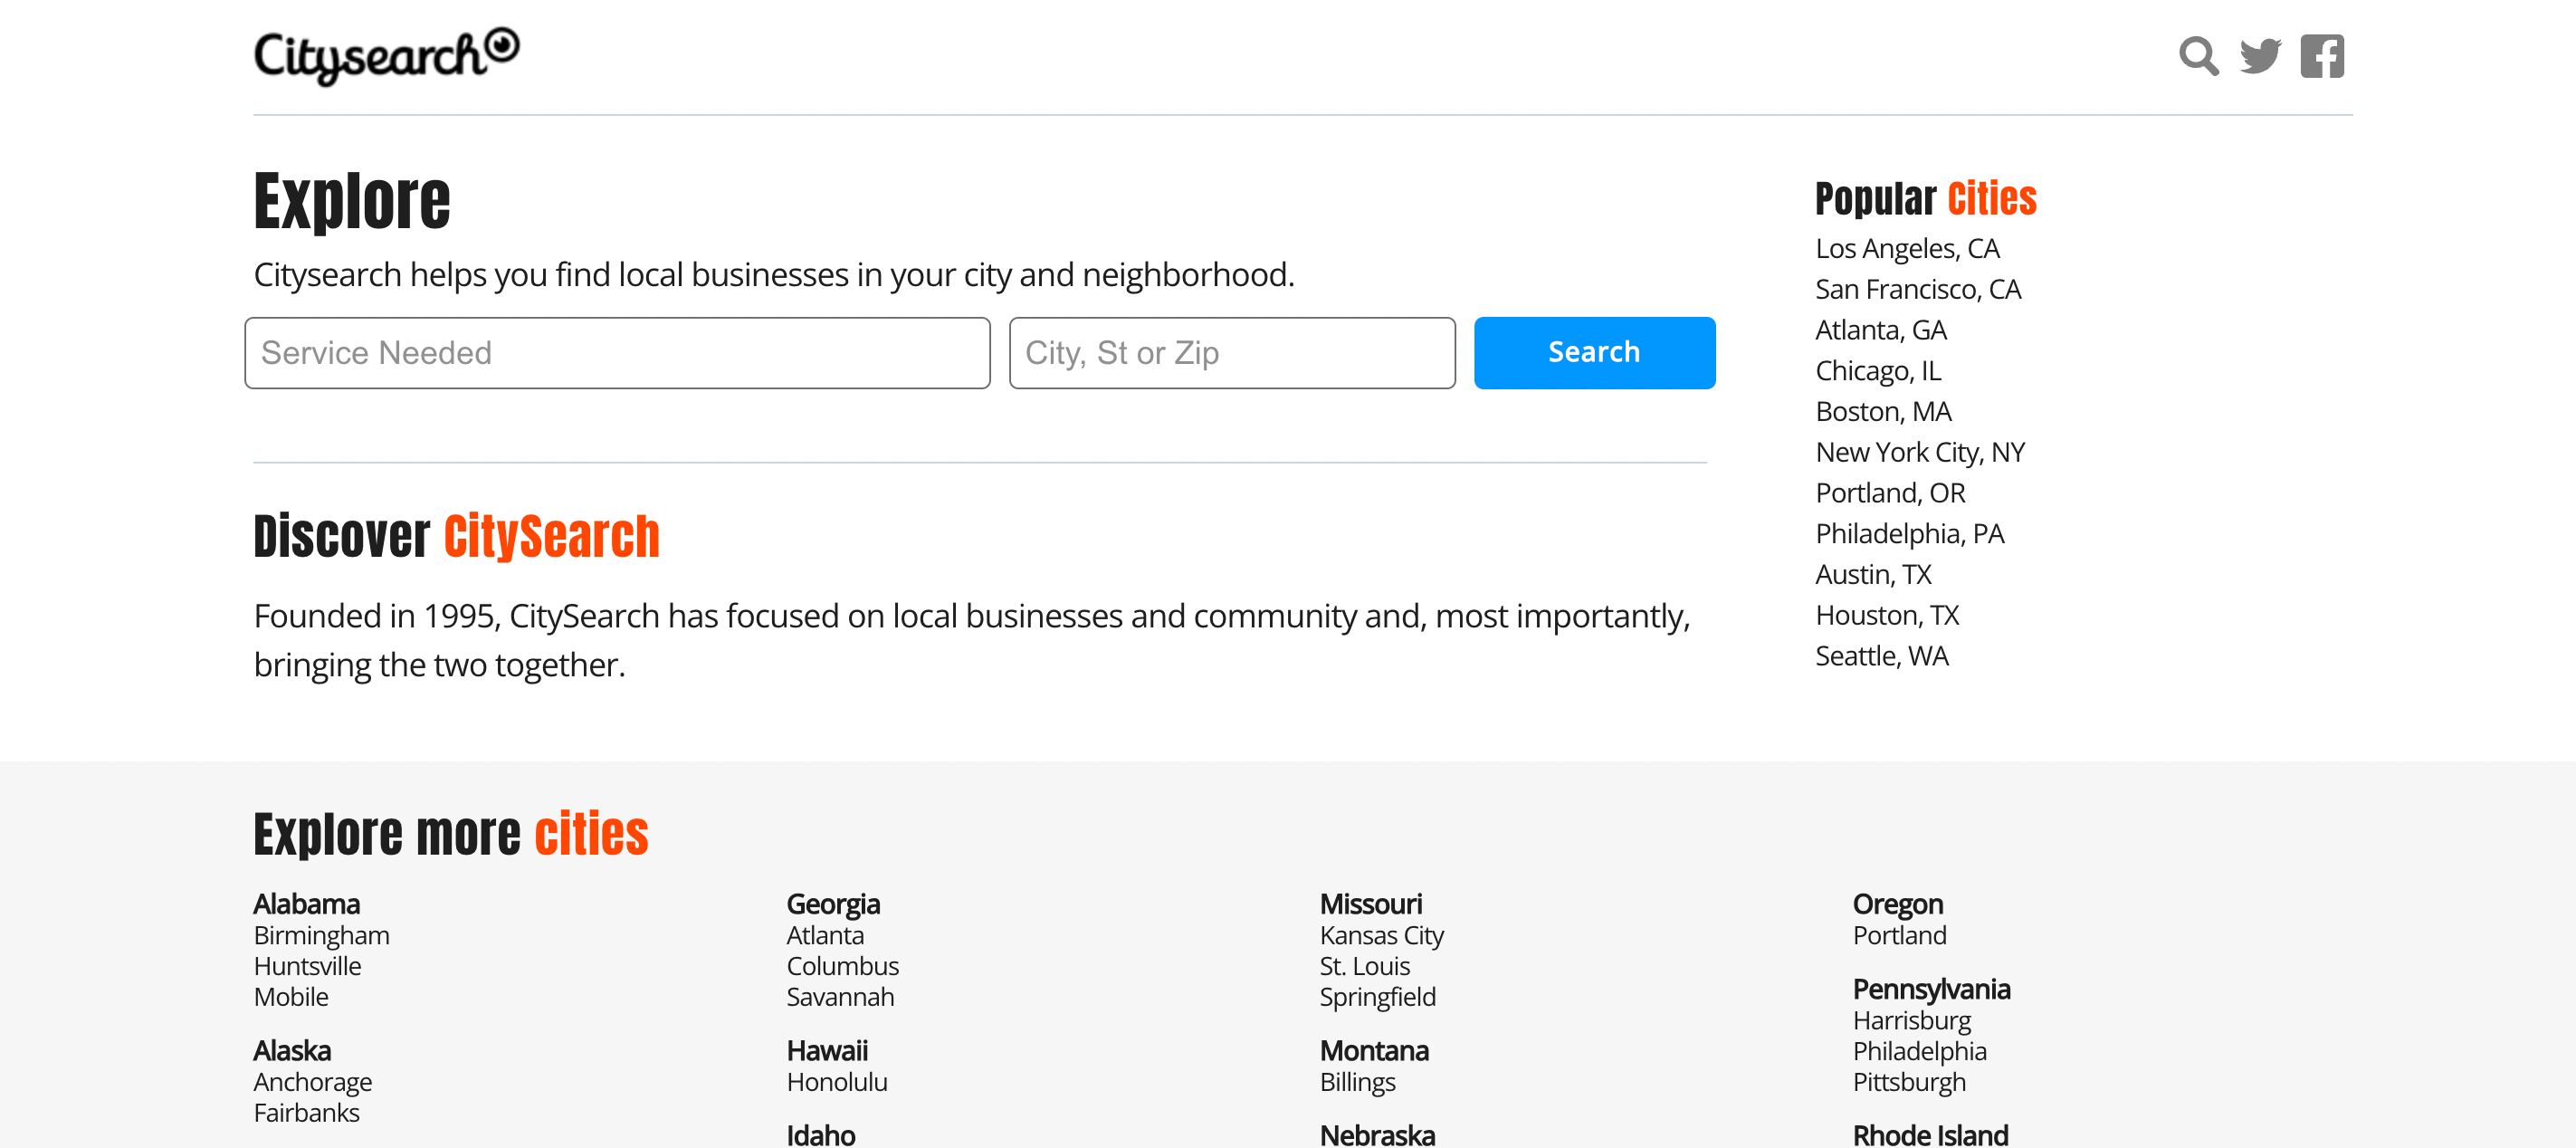
Task: Select Honolulu under Hawaii
Action: click(x=837, y=1081)
